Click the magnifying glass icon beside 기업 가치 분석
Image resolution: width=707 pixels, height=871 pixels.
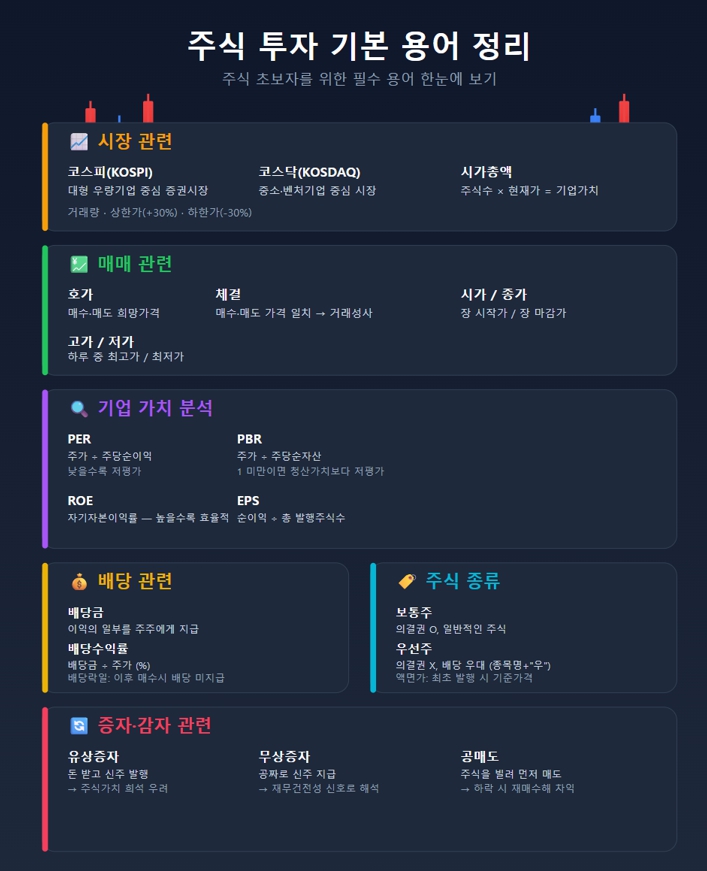click(79, 408)
